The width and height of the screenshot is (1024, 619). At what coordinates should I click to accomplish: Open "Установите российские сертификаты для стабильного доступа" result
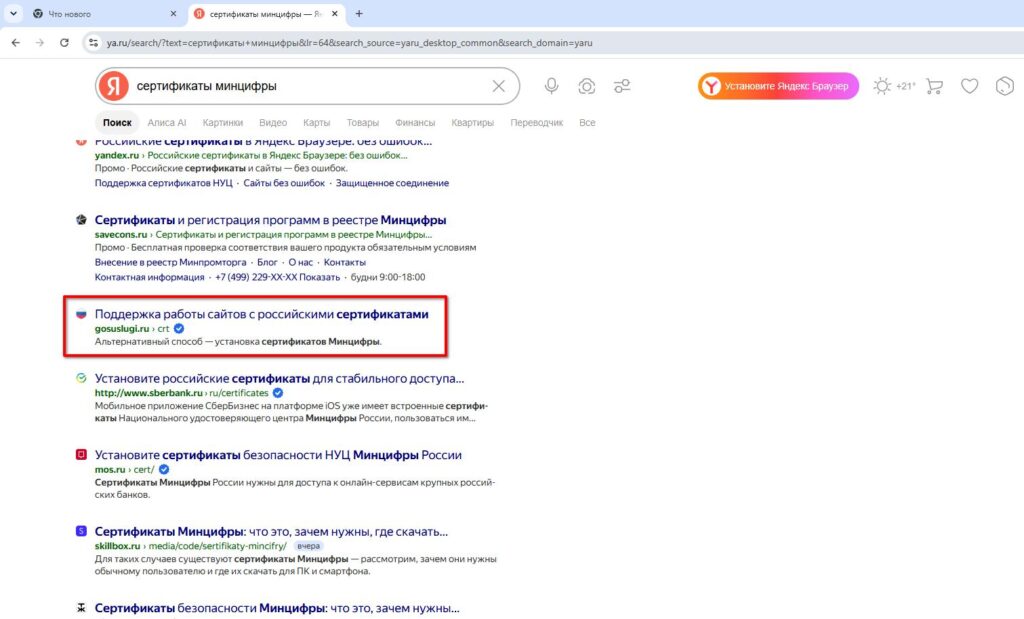[280, 379]
